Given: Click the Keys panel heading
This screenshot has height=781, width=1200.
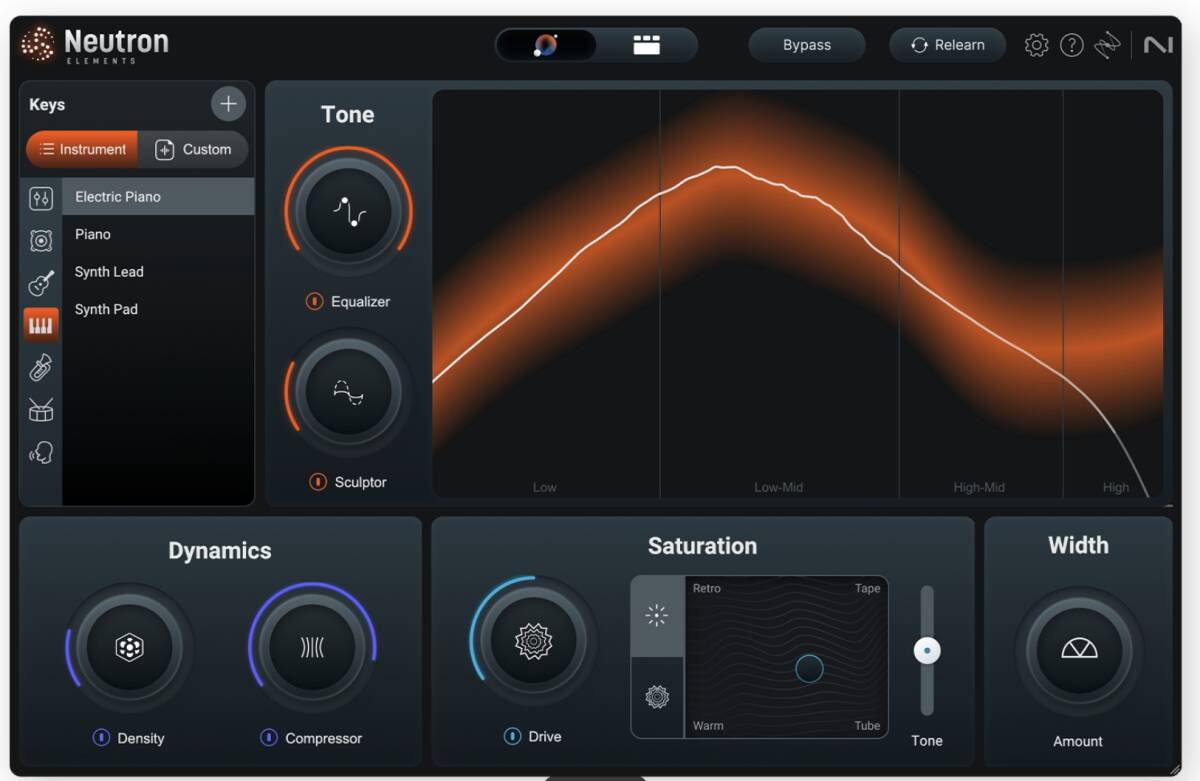Looking at the screenshot, I should (x=47, y=104).
